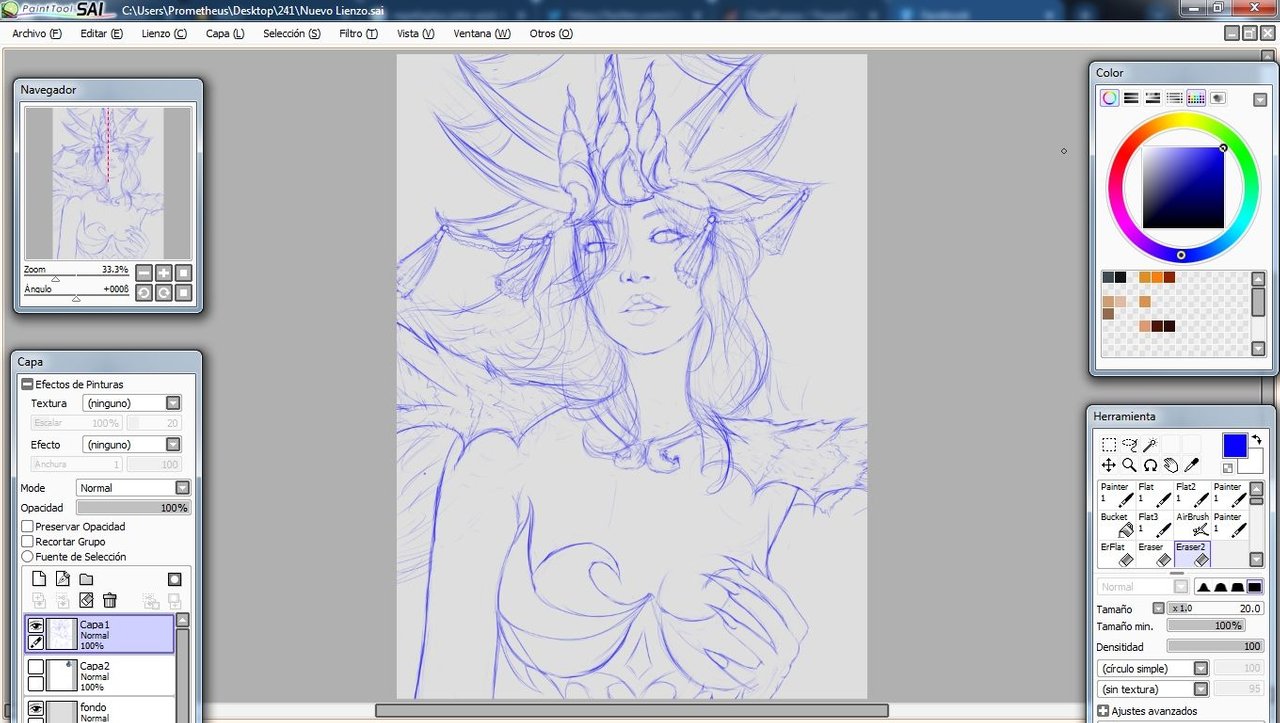
Task: Select the Rotate canvas tool
Action: click(x=1150, y=465)
